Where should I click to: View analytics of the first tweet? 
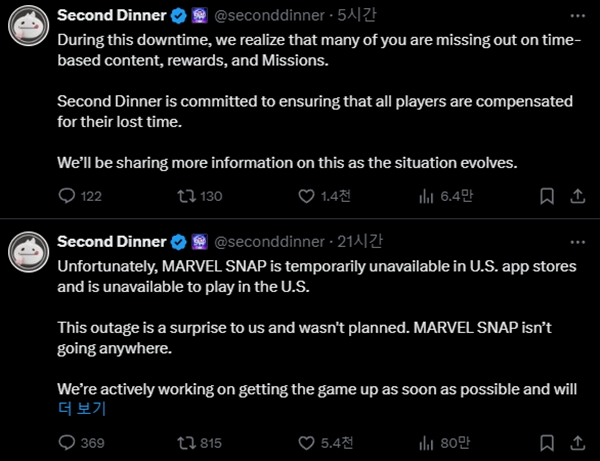(x=426, y=196)
